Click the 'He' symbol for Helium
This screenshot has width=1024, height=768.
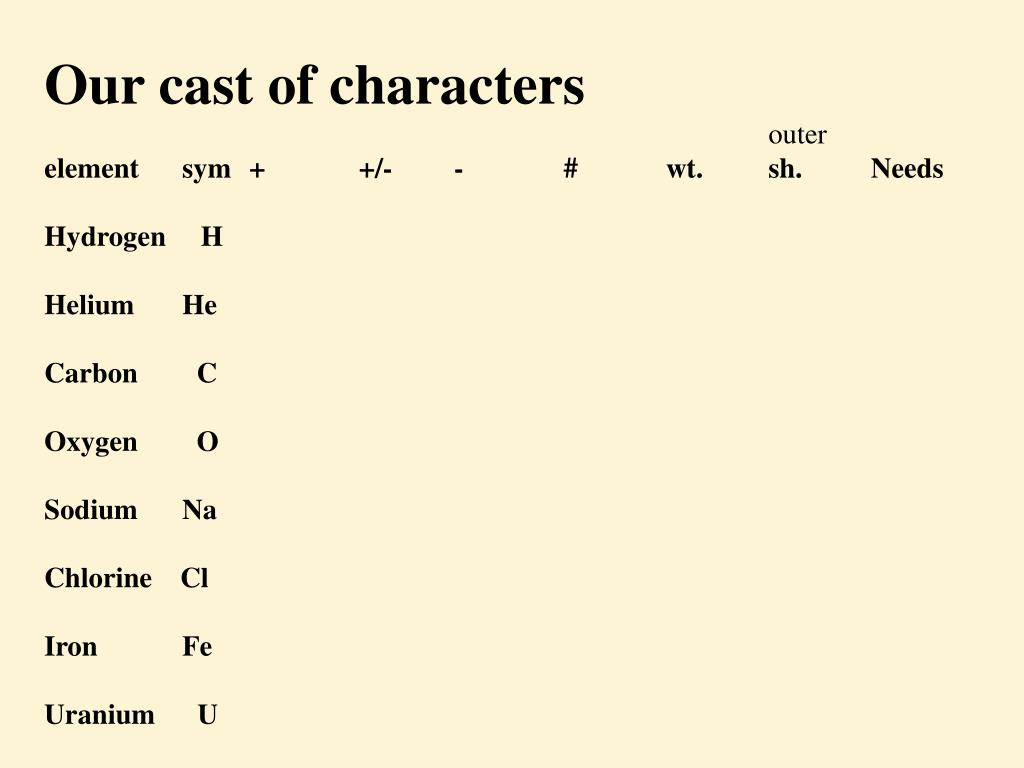point(199,305)
